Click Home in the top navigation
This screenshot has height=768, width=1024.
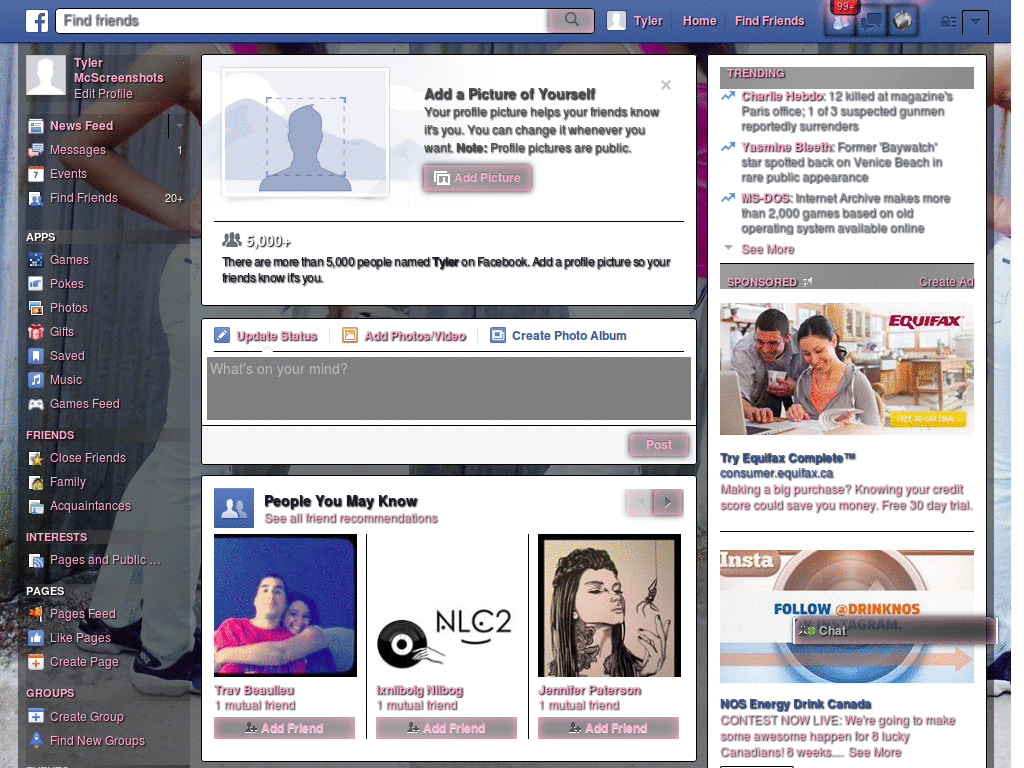699,21
